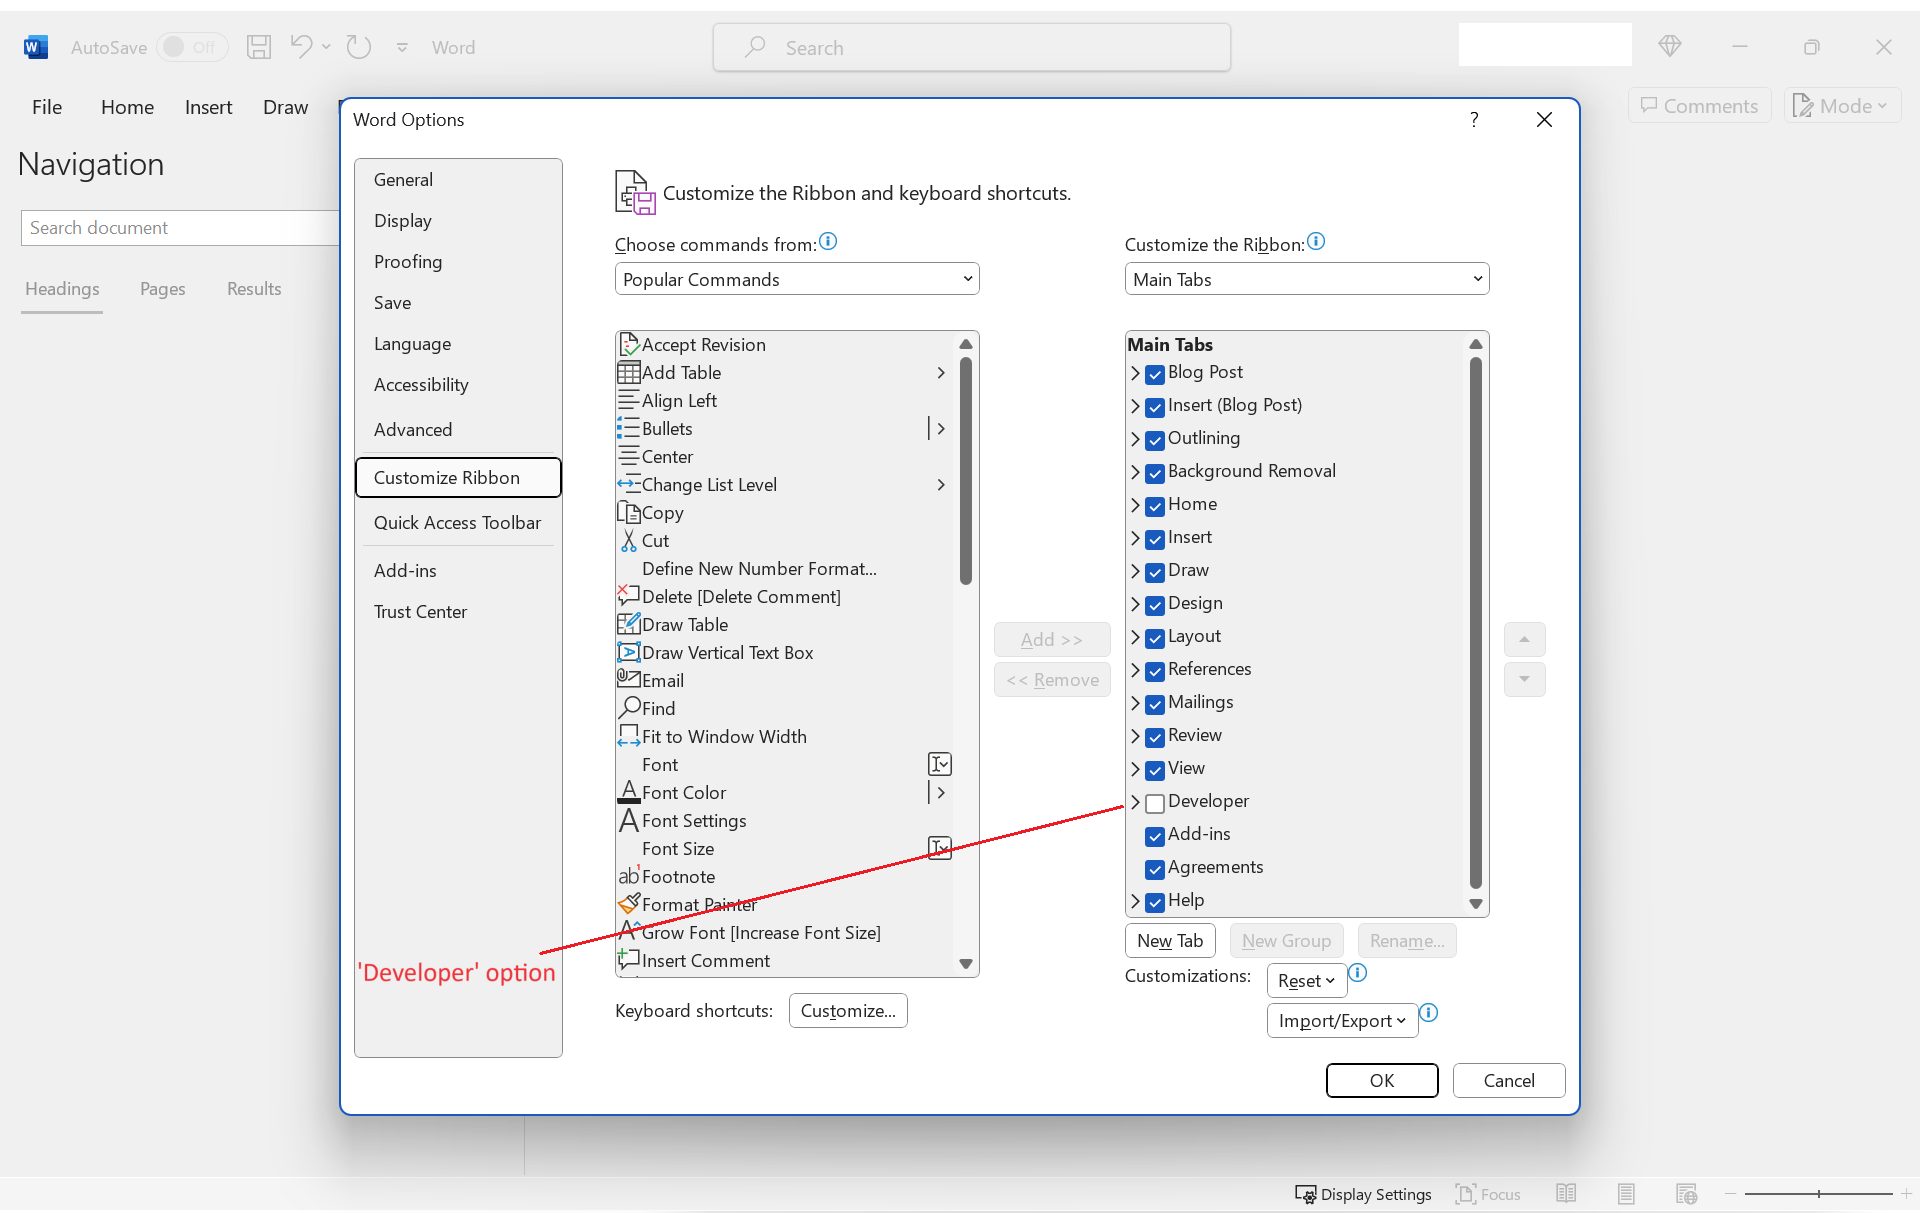Enable the Developer tab checkbox
Screen dimensions: 1922x1213
click(1155, 803)
